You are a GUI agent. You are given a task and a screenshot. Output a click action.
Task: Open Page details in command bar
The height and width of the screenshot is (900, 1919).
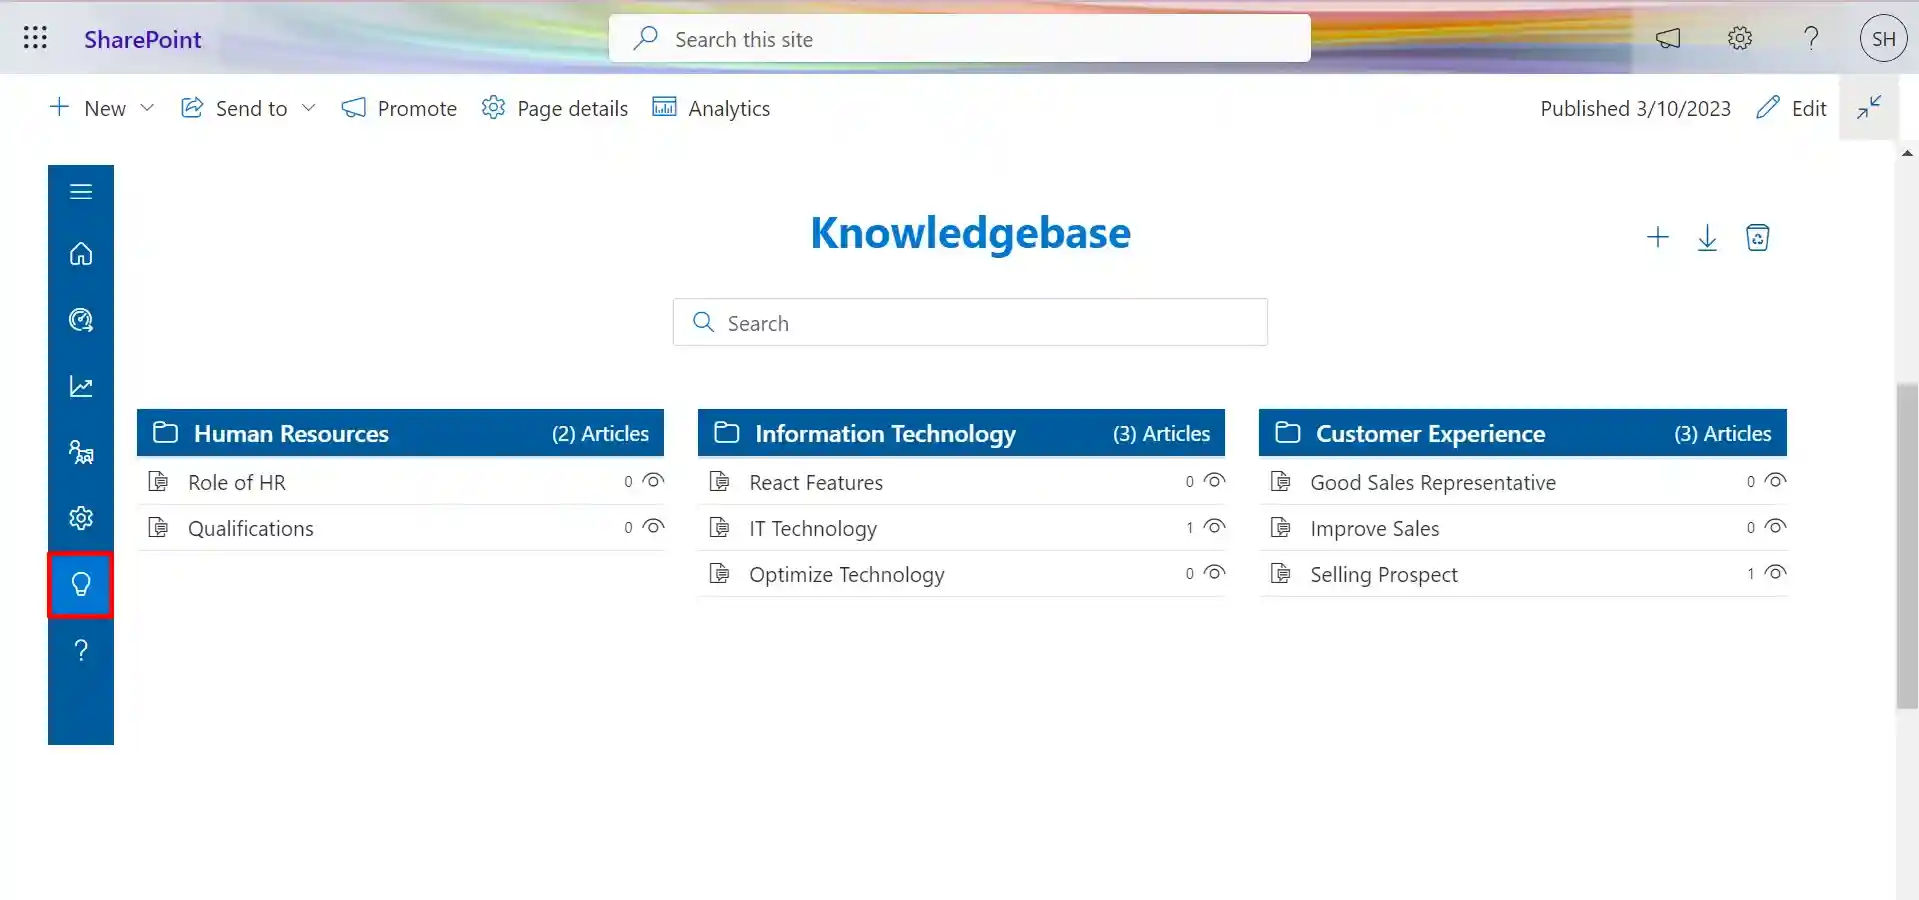tap(555, 108)
